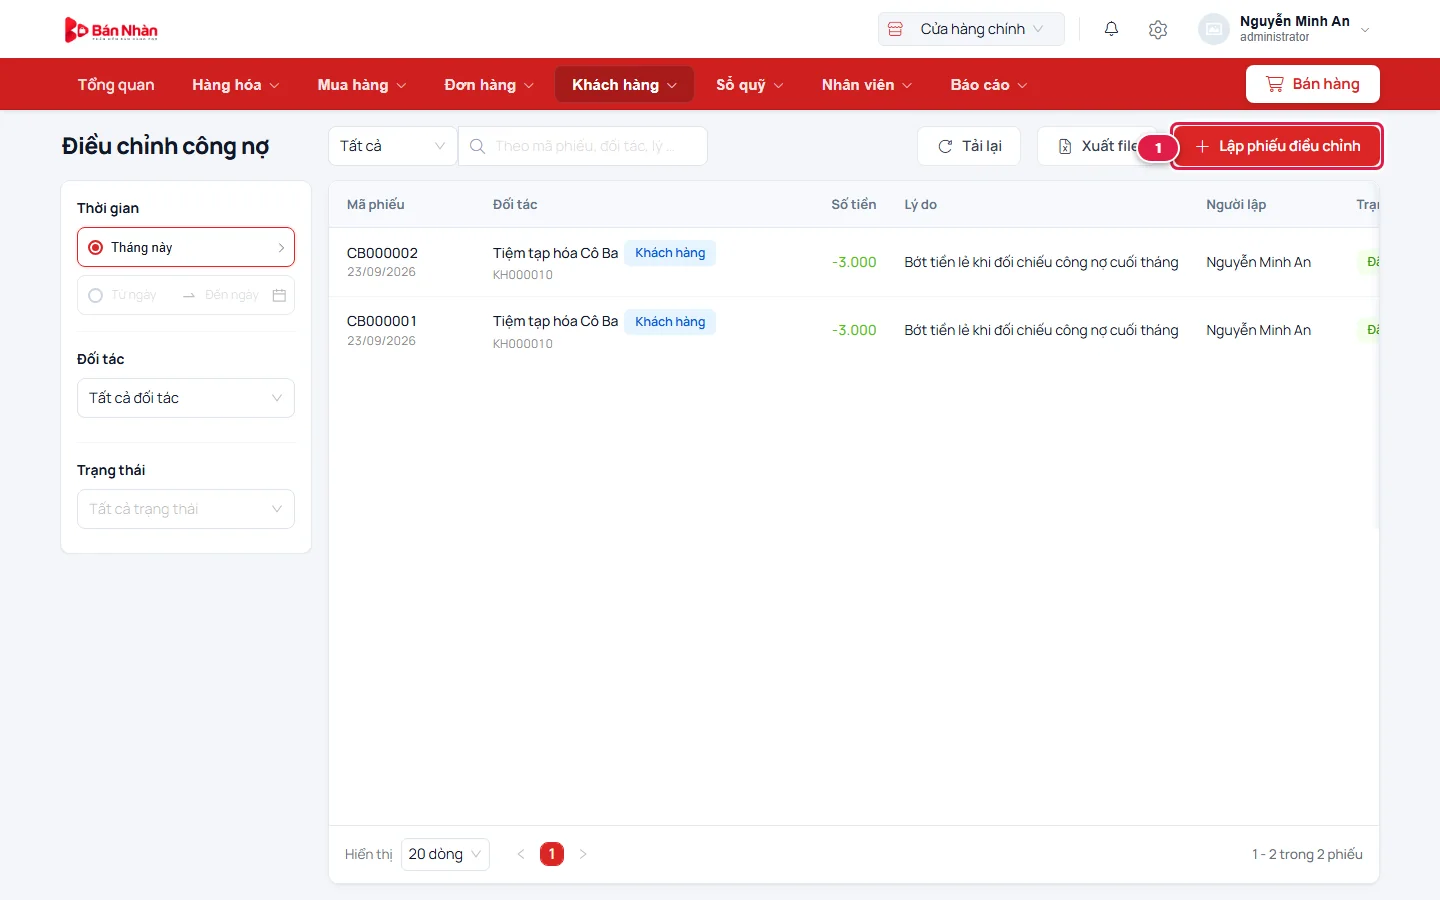Screen dimensions: 1440x900
Task: Select page 1 in pagination
Action: 552,854
